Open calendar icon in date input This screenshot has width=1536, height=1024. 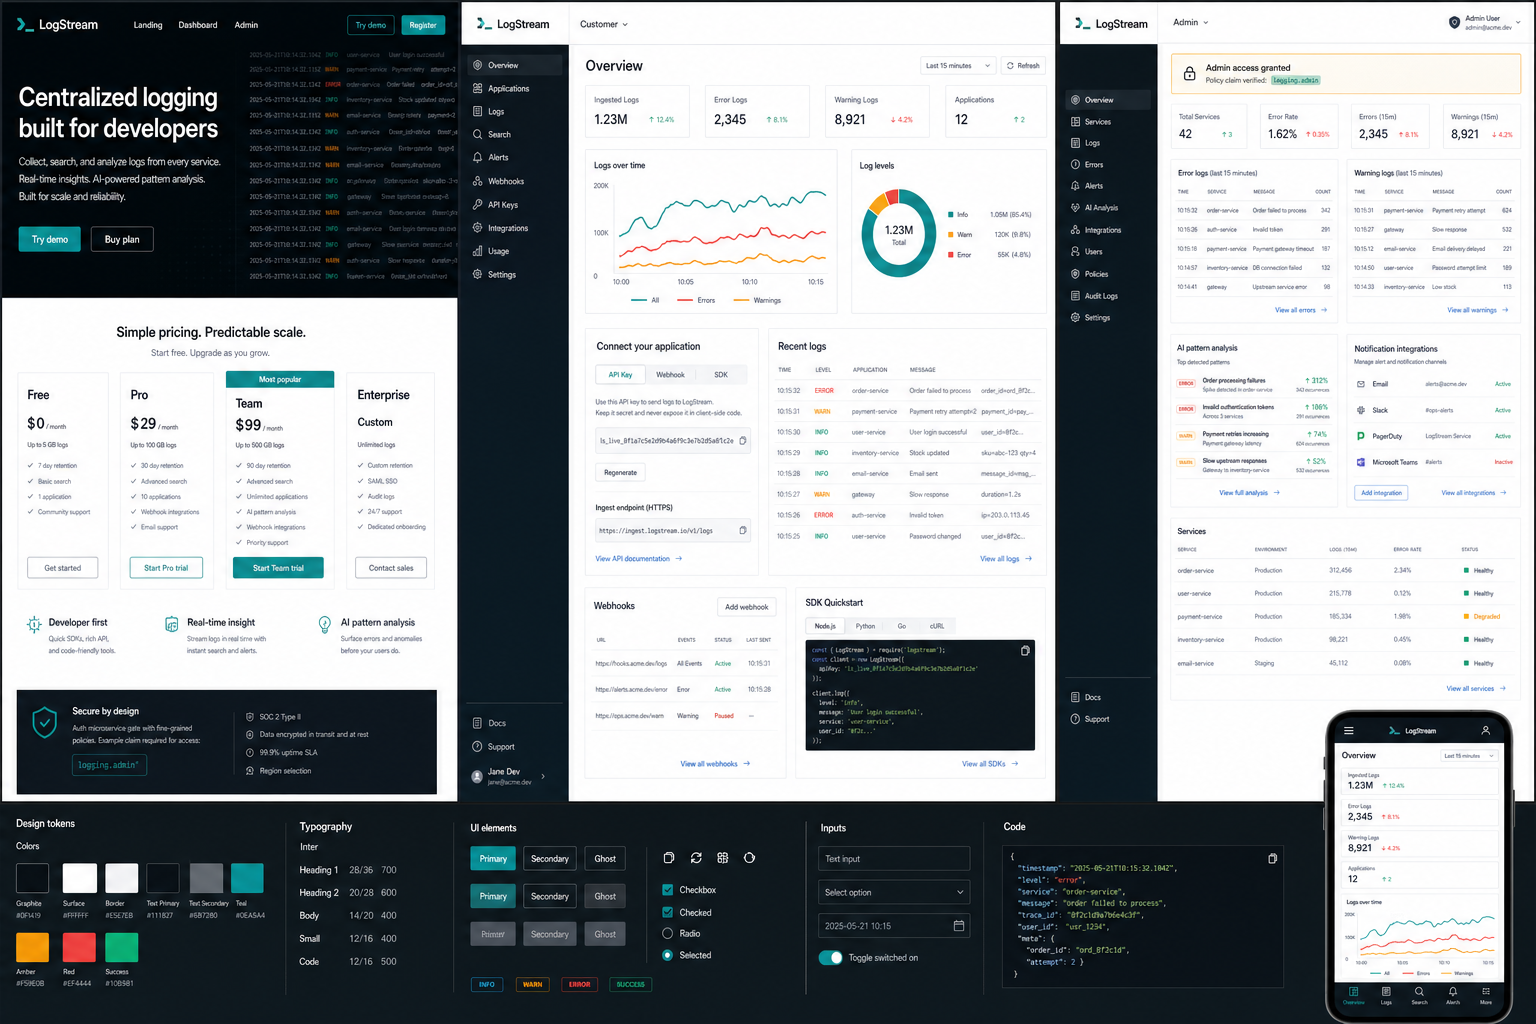(959, 926)
